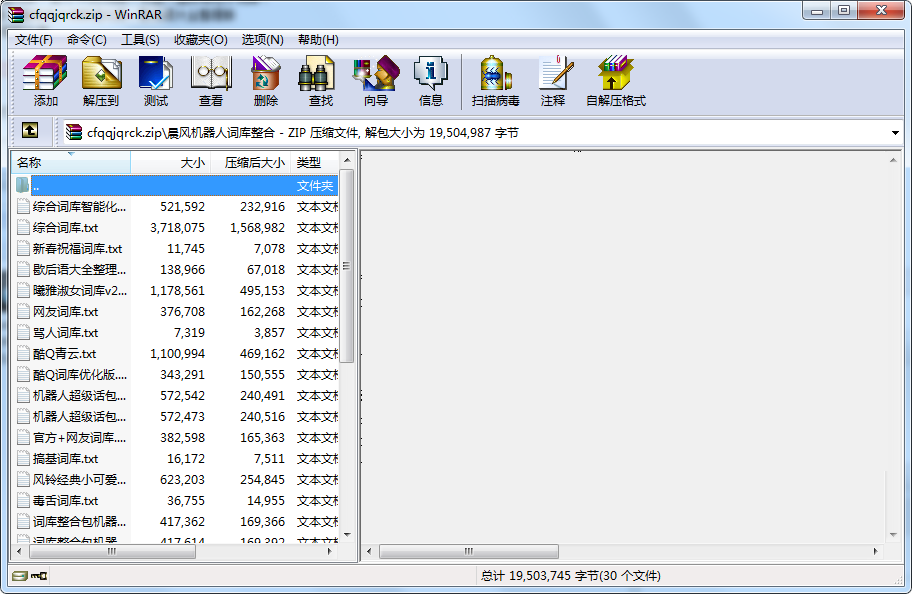912x594 pixels.
Task: Select 酷Q词库优化版... file
Action: 175,375
